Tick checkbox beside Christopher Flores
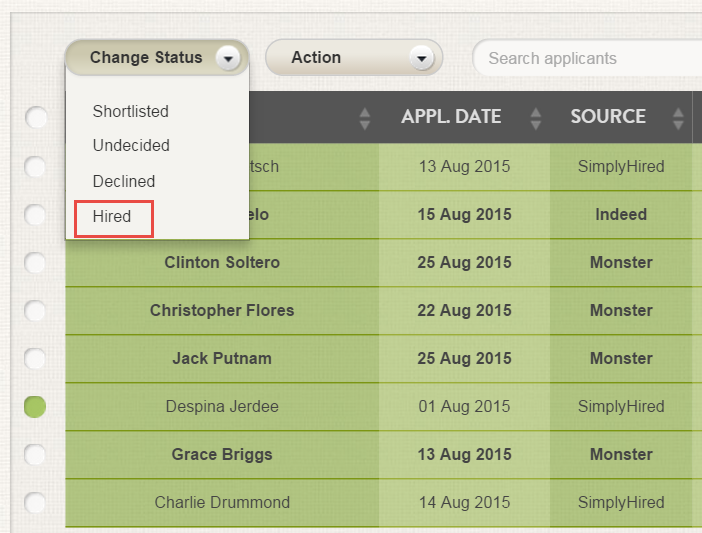Screen dimensions: 702x533 tap(36, 311)
